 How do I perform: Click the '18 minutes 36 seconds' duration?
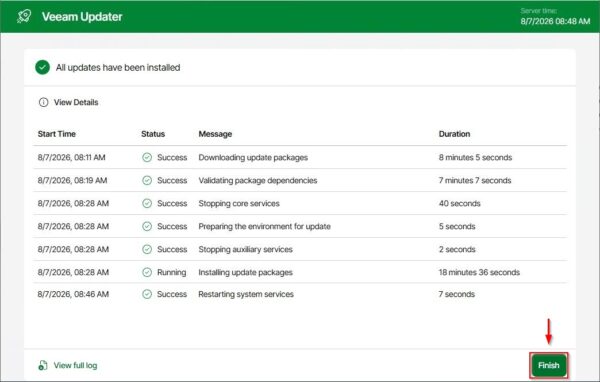479,272
